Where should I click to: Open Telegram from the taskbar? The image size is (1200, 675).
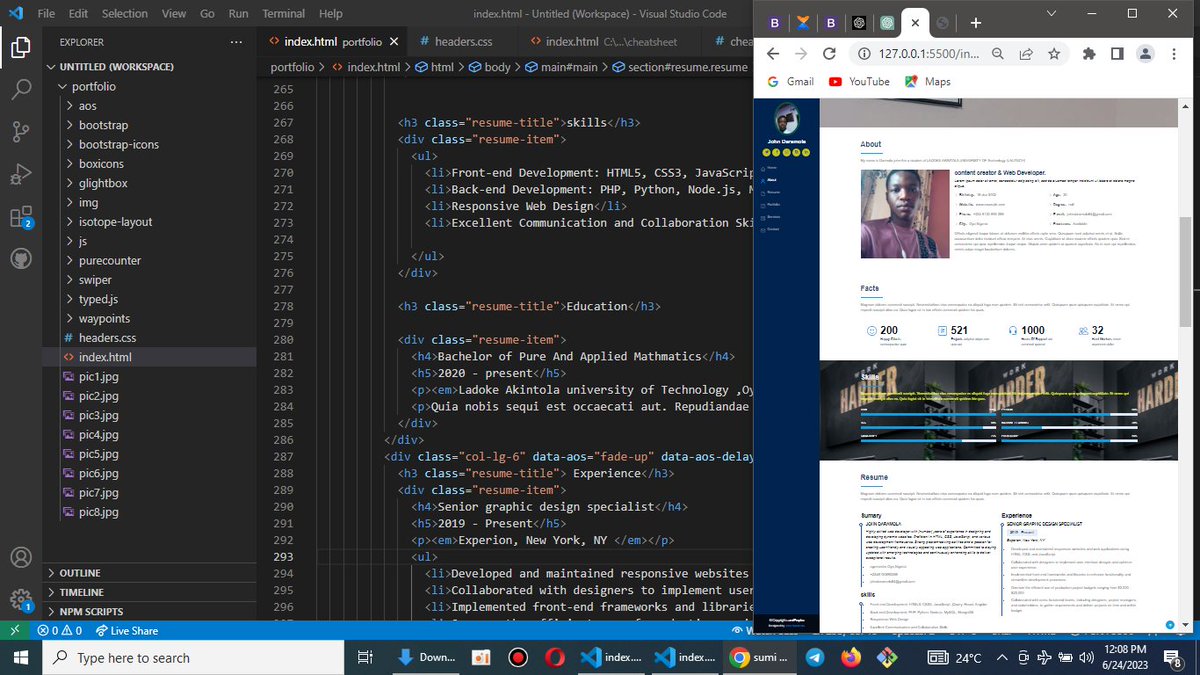pos(814,657)
